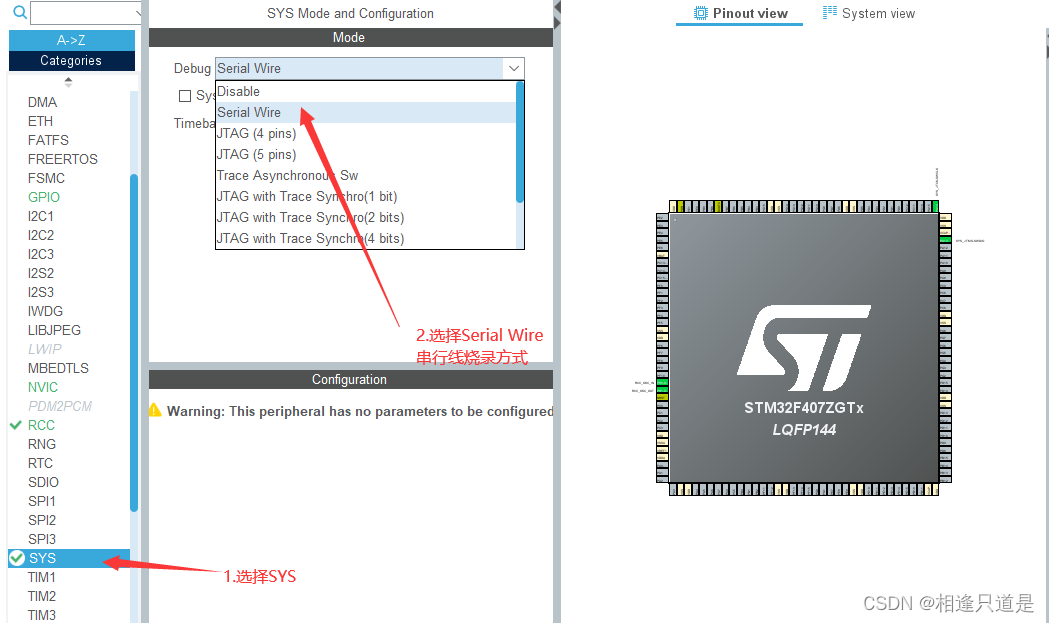Select DMA in the peripheral list
This screenshot has height=623, width=1049.
(x=42, y=102)
